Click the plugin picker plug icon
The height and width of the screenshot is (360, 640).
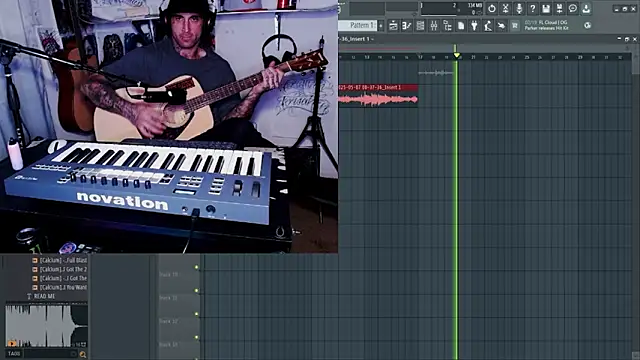[474, 26]
